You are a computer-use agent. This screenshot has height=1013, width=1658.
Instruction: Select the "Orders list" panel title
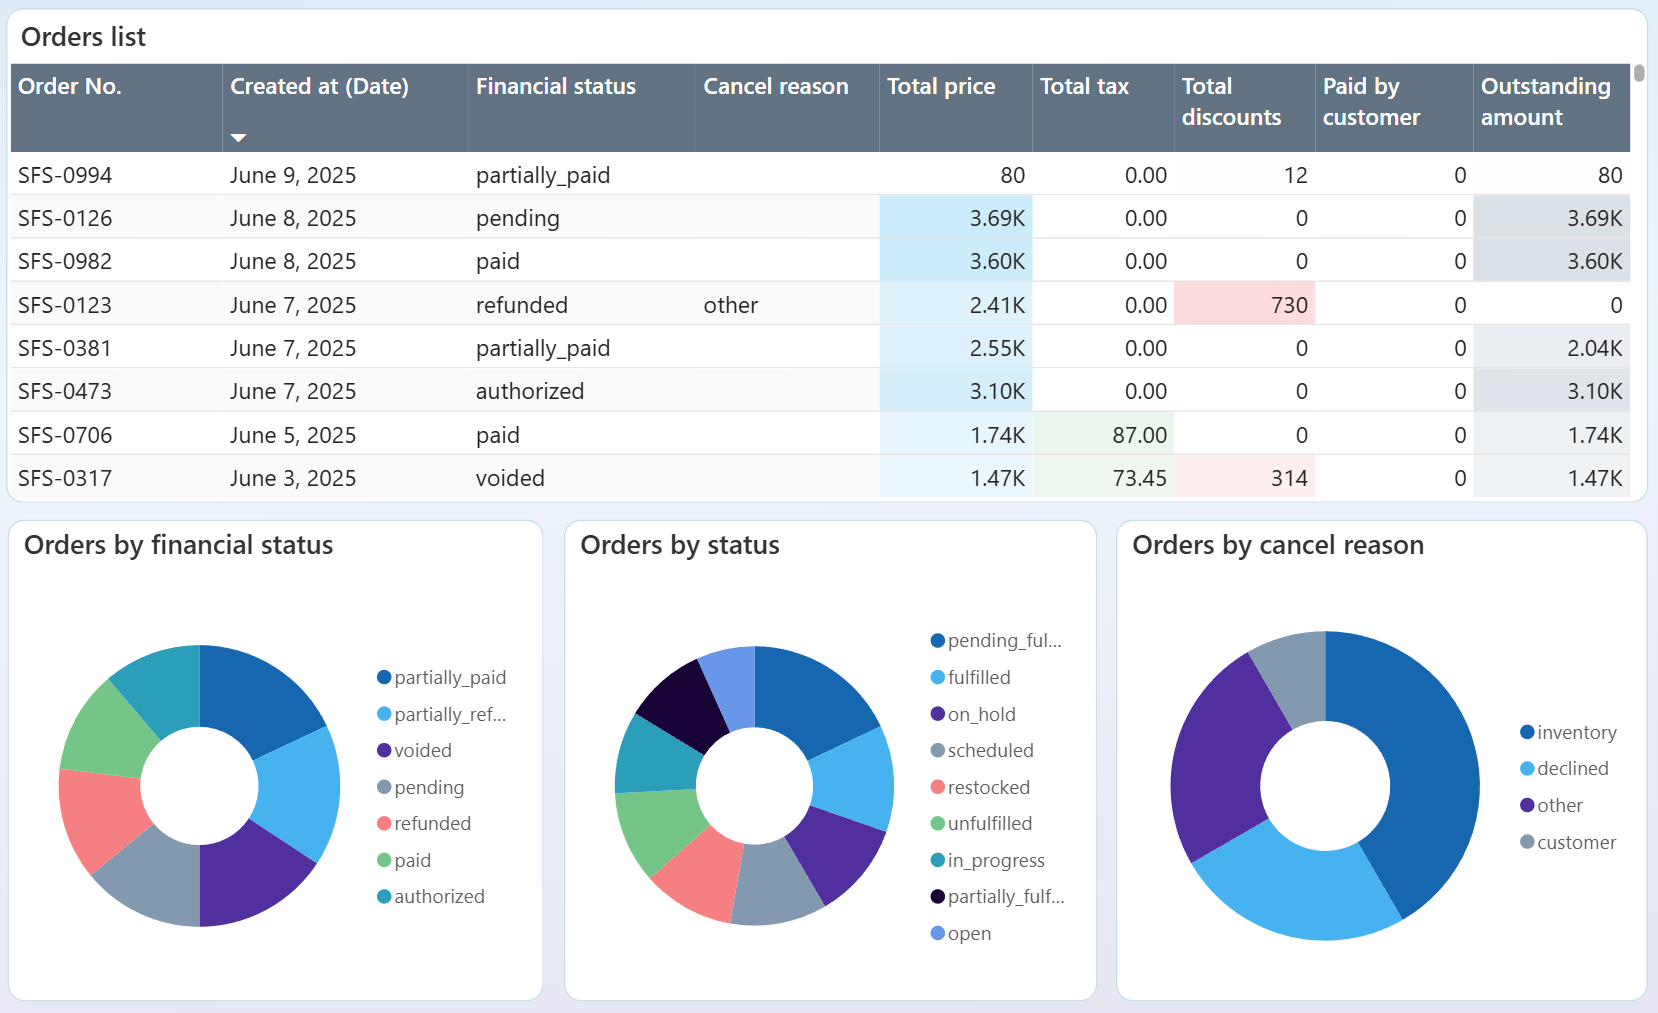click(83, 37)
